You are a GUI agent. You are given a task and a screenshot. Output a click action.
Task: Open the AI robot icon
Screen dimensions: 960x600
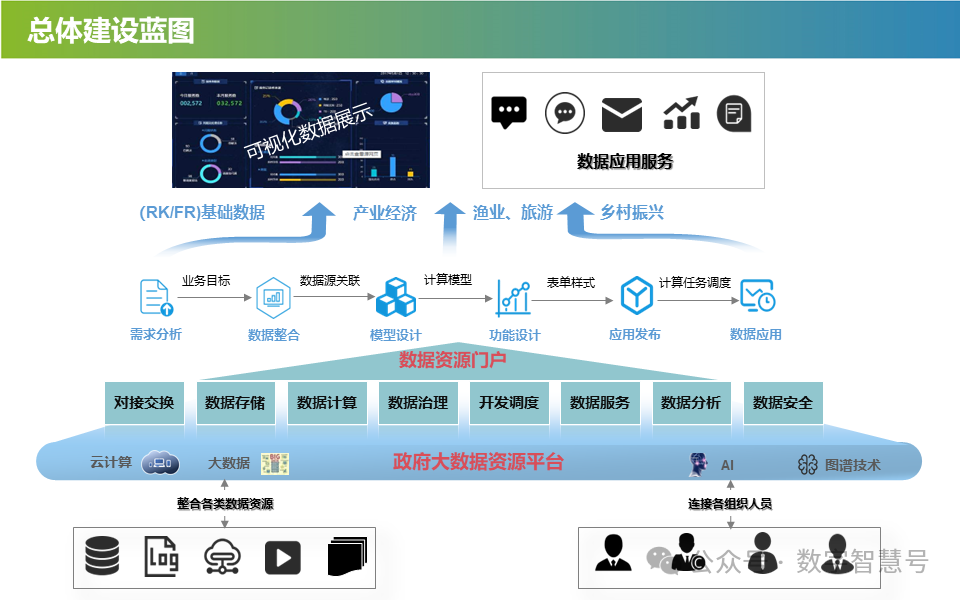(x=700, y=462)
